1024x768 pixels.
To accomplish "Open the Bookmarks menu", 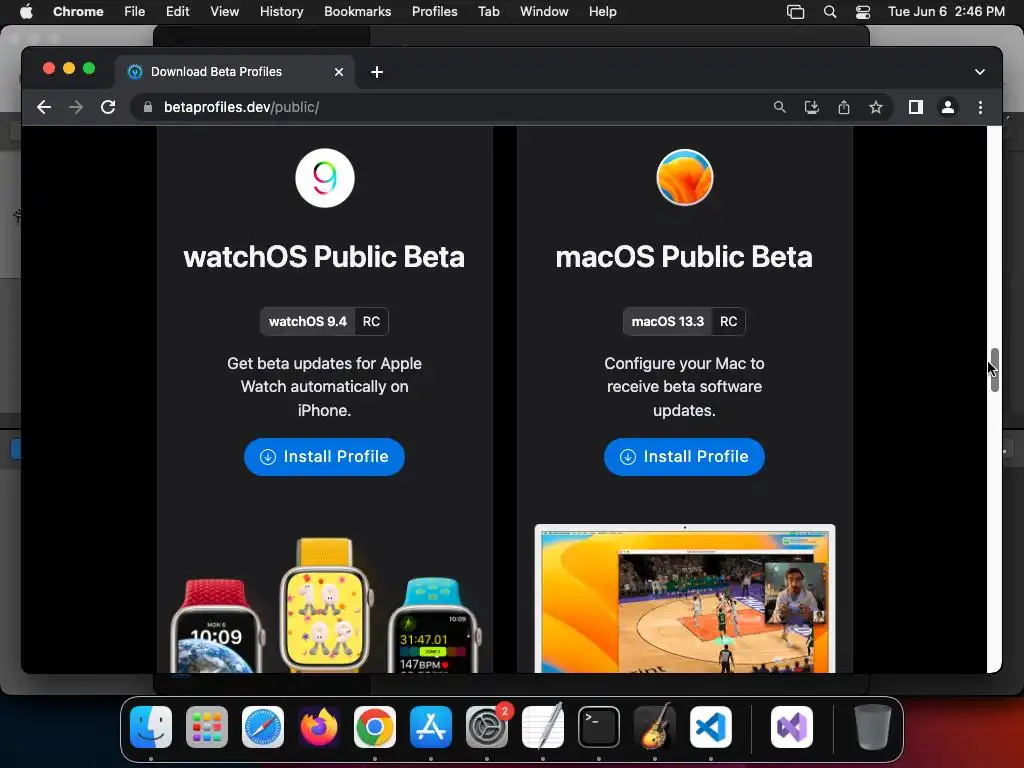I will coord(357,12).
